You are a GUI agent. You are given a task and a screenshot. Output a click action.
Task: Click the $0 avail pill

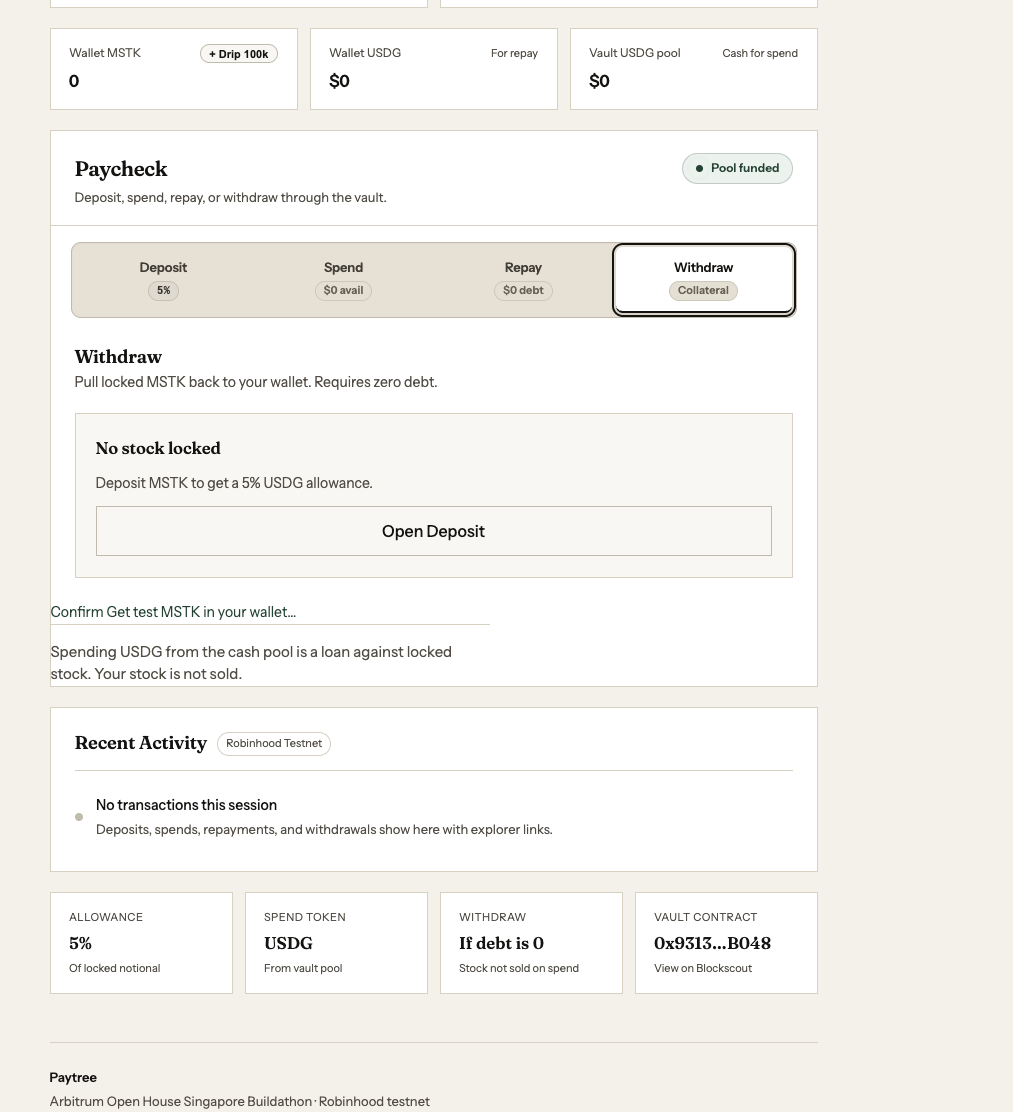click(x=343, y=291)
